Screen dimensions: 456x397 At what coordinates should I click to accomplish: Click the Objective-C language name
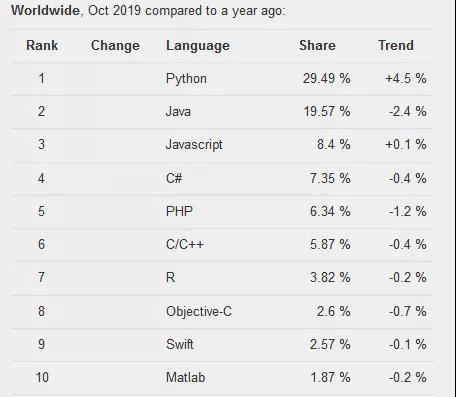tap(199, 311)
